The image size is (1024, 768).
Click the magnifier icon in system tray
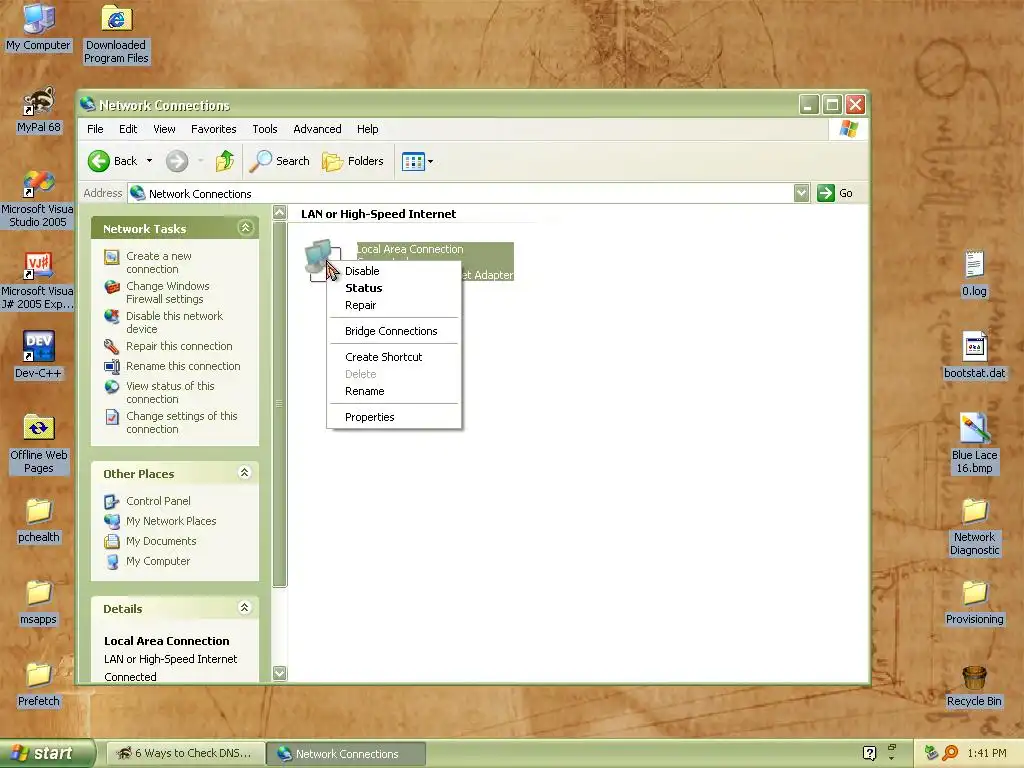pos(951,753)
